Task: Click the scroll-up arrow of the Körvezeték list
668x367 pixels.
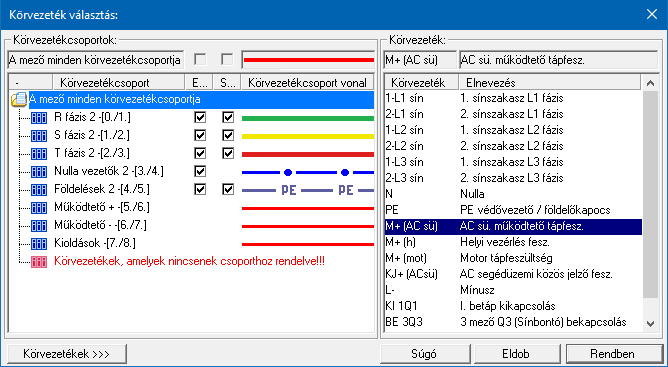Action: [650, 83]
